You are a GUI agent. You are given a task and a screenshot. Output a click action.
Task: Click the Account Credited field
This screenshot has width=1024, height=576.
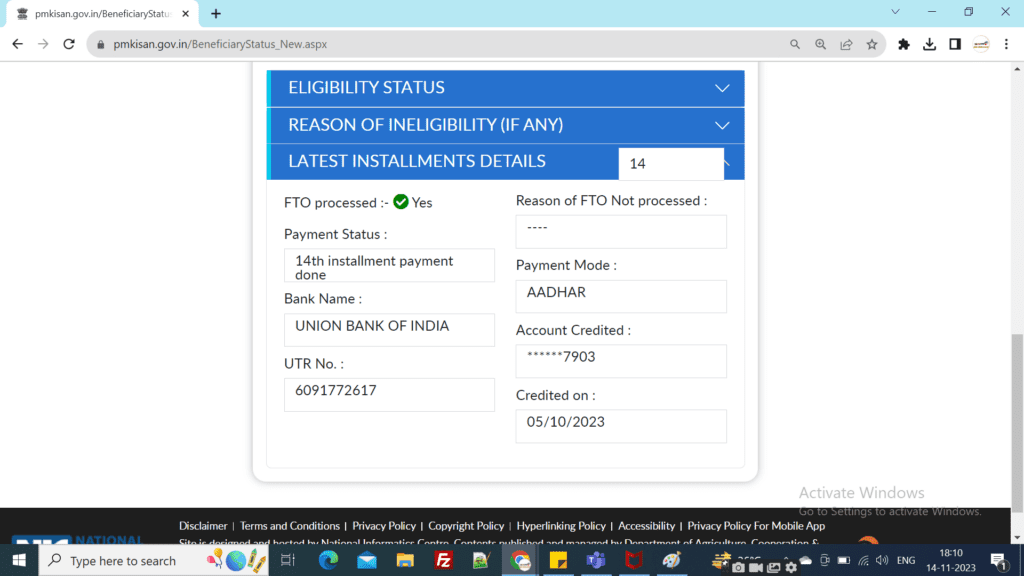coord(621,361)
